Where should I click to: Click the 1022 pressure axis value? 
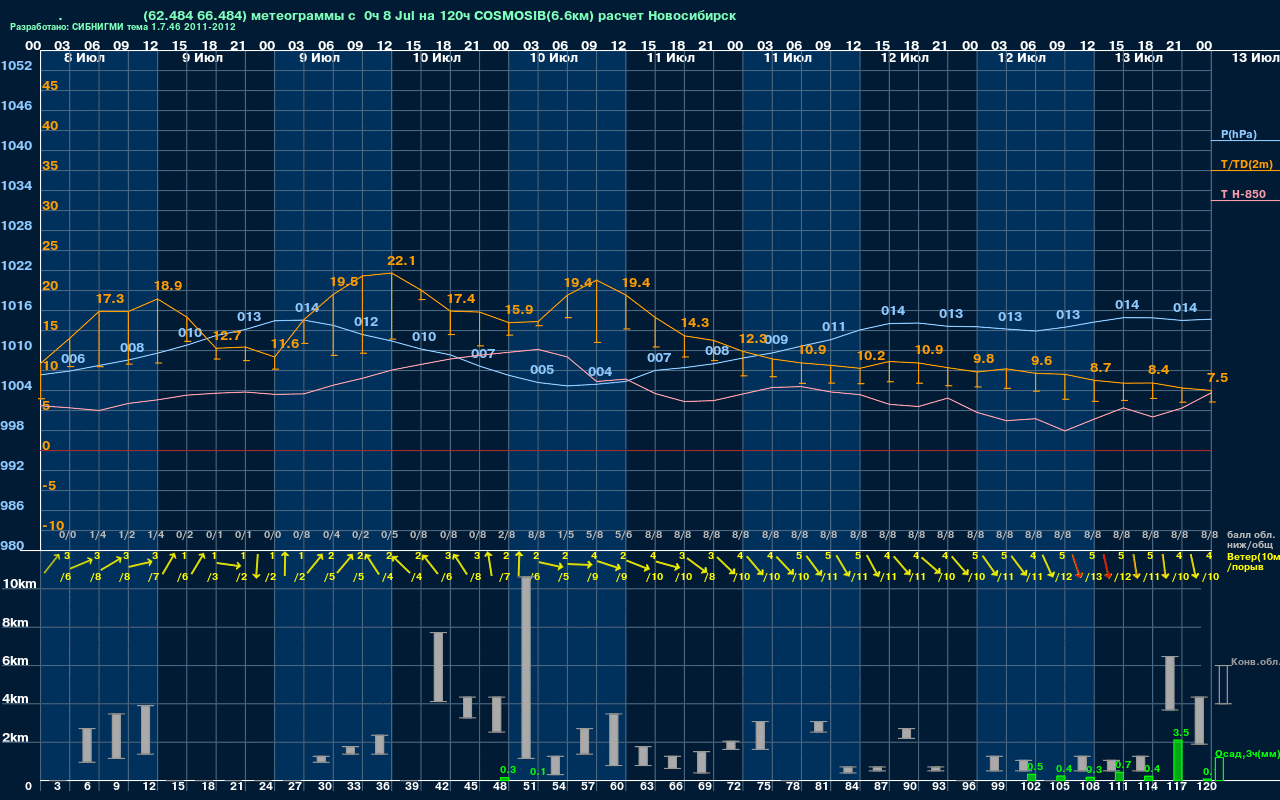click(x=16, y=266)
